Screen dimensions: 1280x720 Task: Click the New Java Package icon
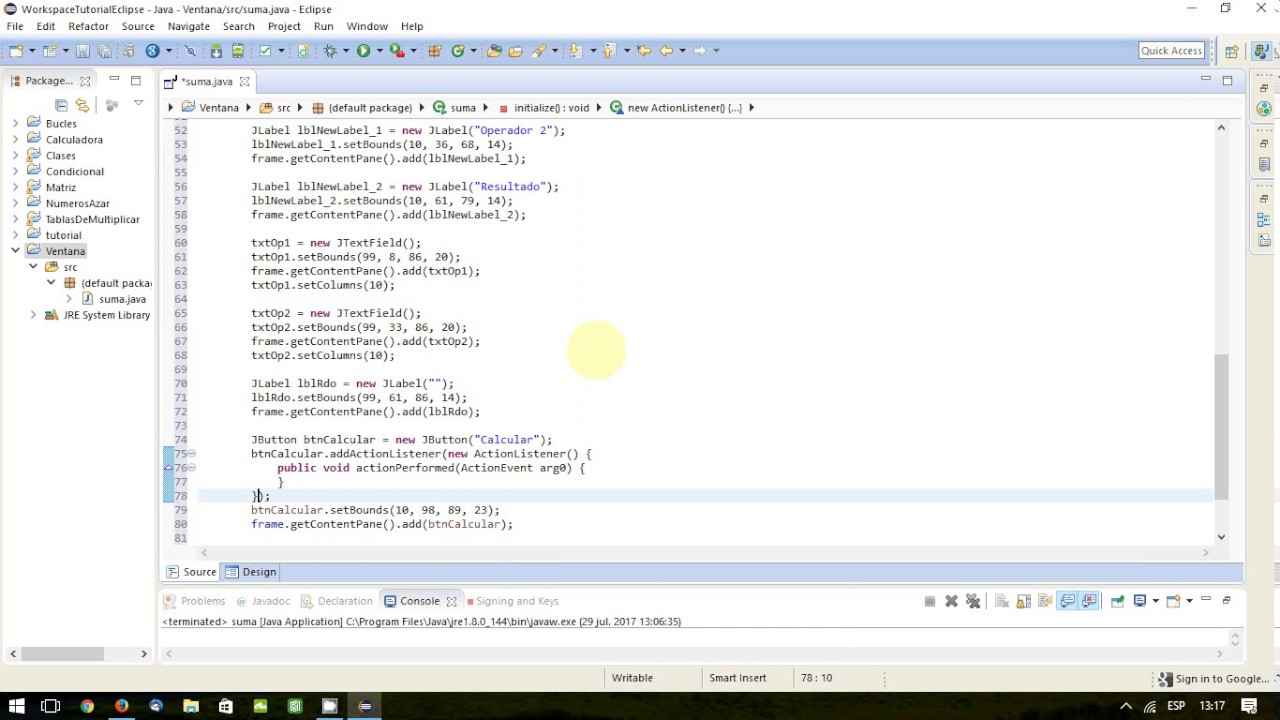(435, 50)
